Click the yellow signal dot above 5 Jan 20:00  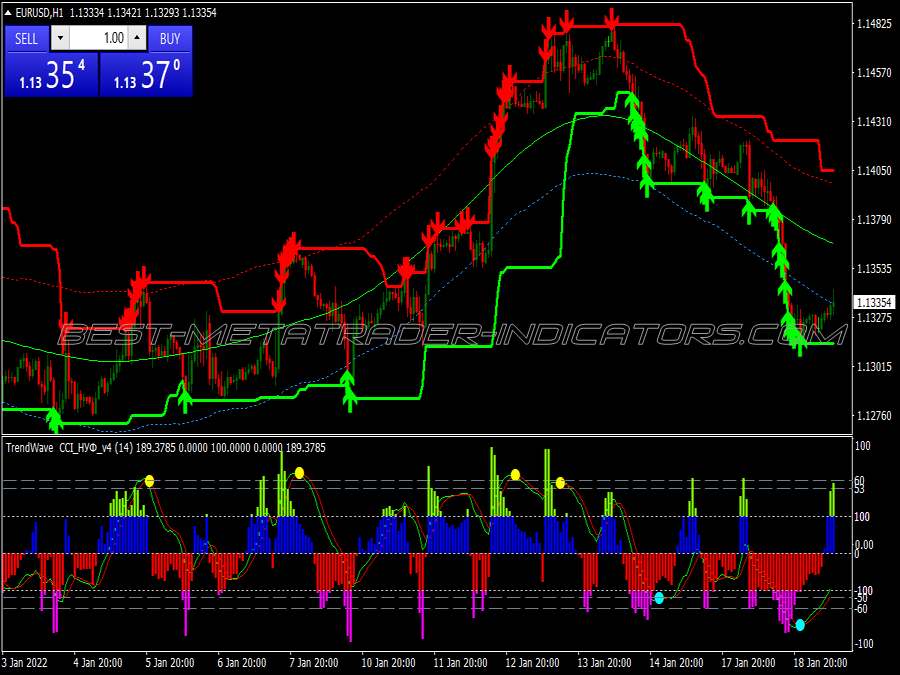click(x=149, y=481)
